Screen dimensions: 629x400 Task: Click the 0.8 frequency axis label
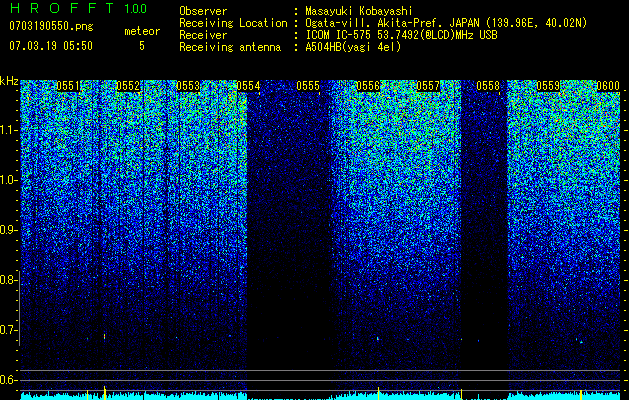pyautogui.click(x=7, y=280)
